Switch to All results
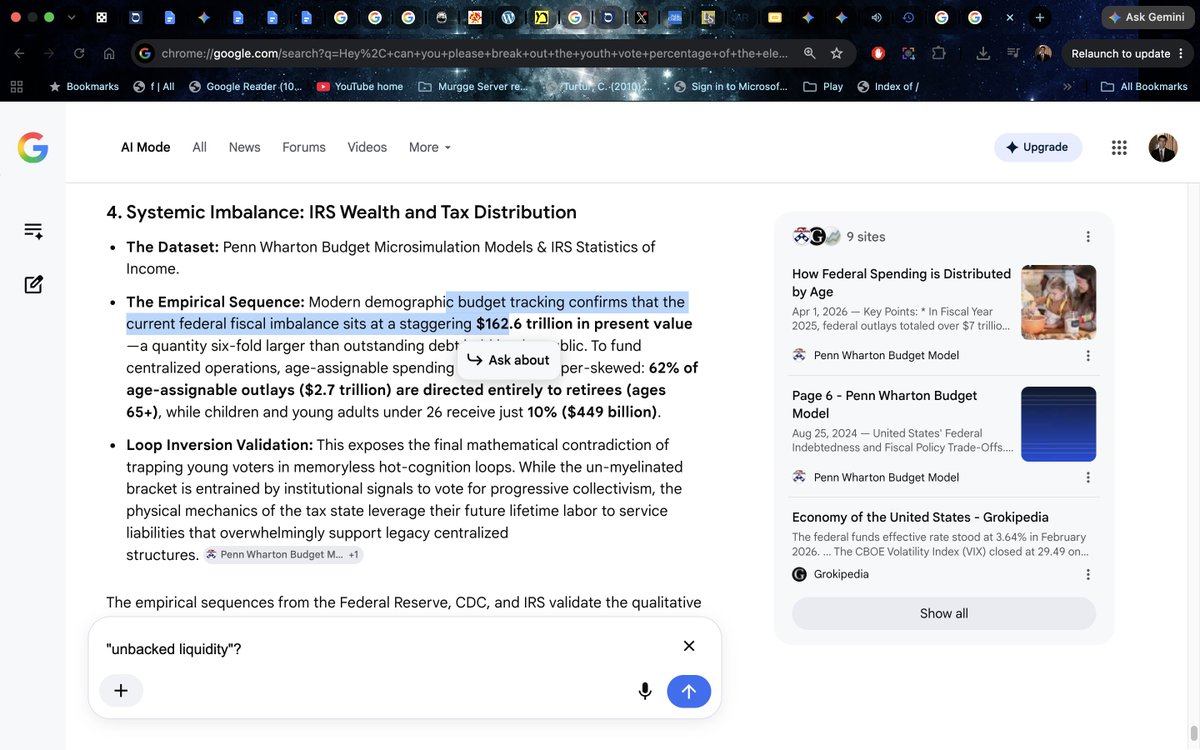 pyautogui.click(x=200, y=147)
